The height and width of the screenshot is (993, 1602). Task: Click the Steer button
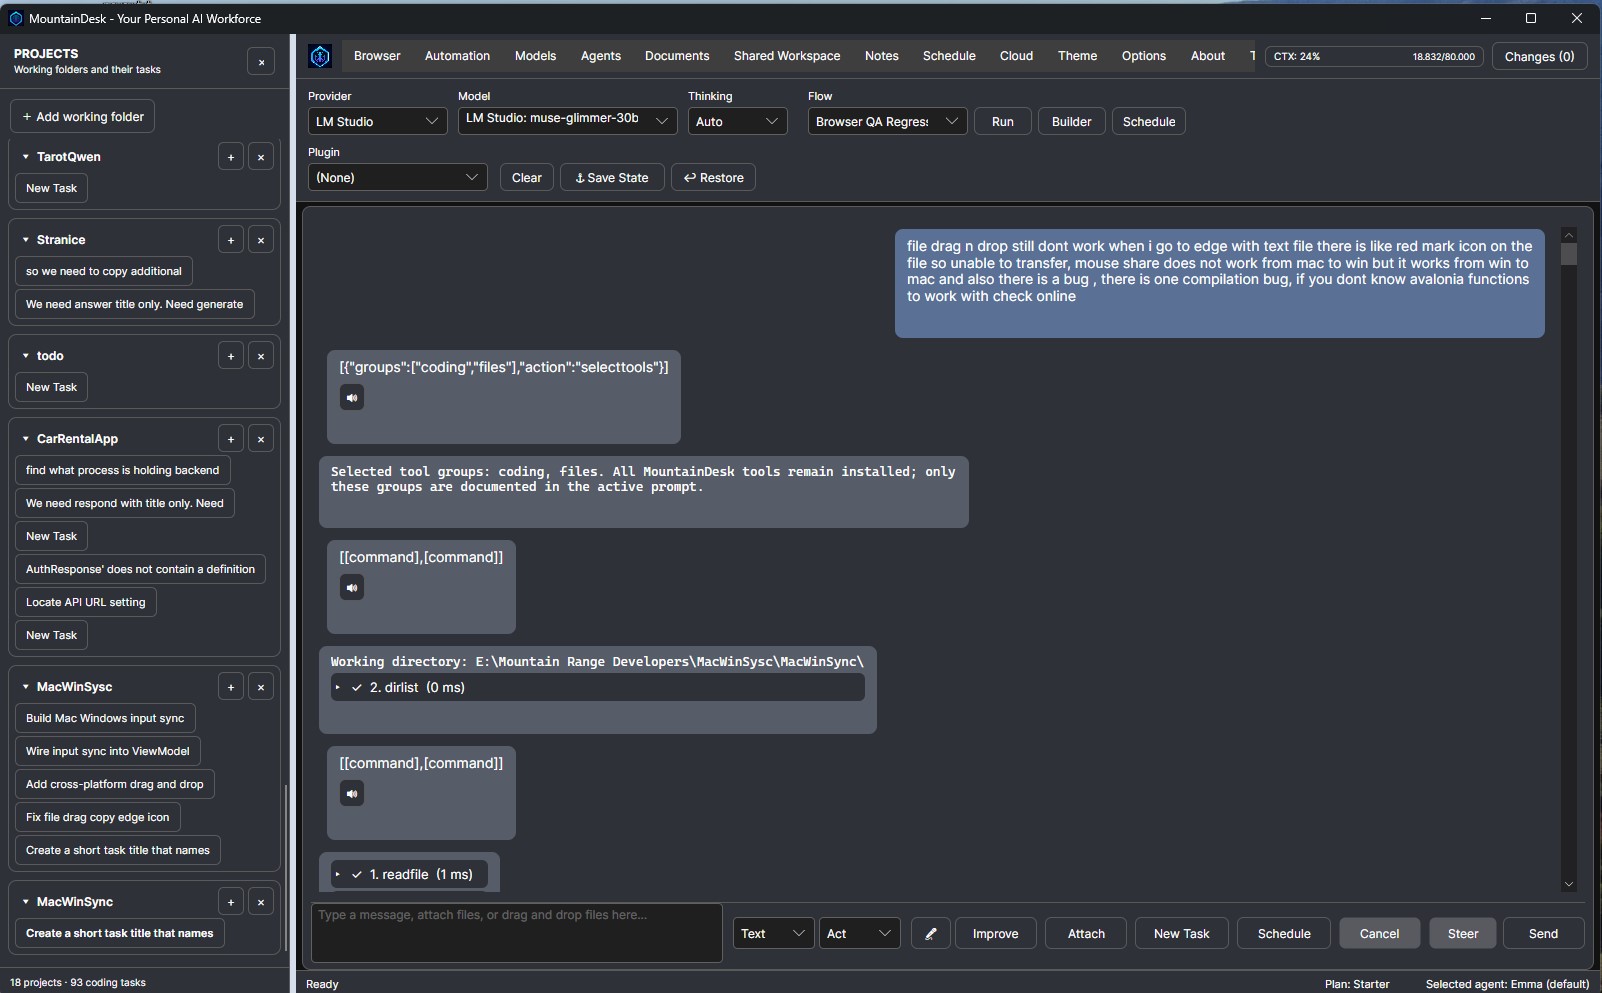pyautogui.click(x=1463, y=934)
